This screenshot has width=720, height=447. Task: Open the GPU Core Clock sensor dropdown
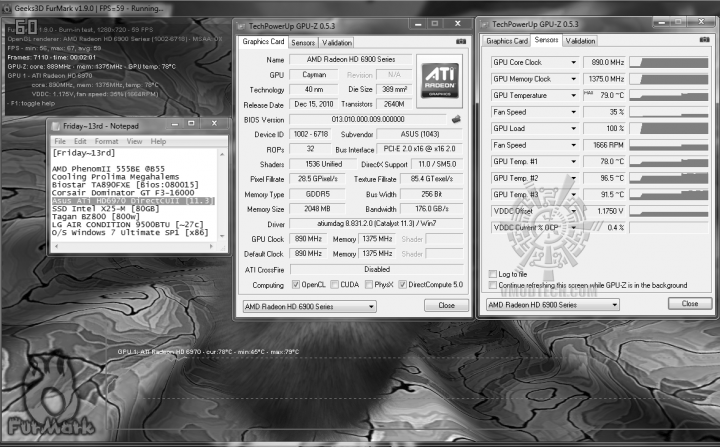pyautogui.click(x=574, y=62)
